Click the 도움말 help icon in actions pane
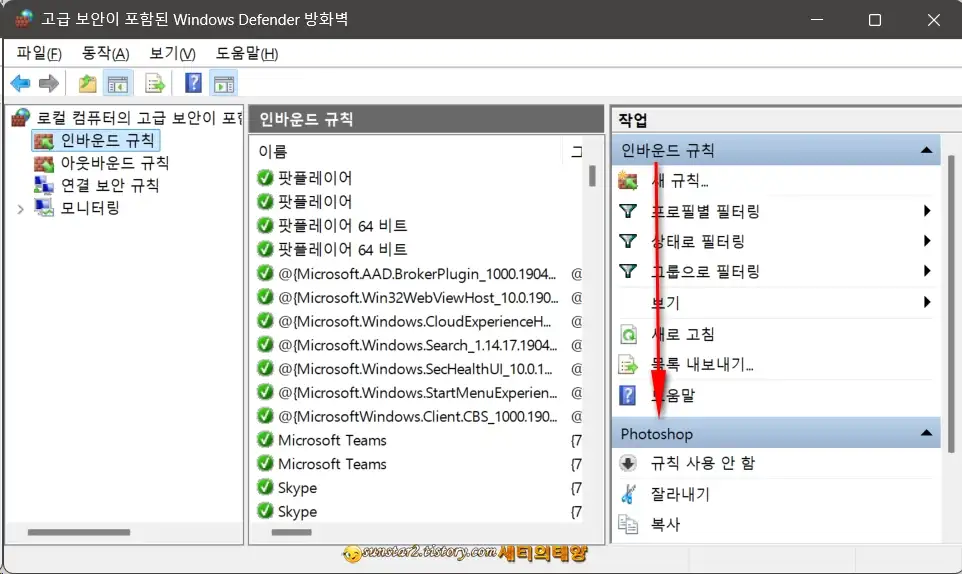 628,396
